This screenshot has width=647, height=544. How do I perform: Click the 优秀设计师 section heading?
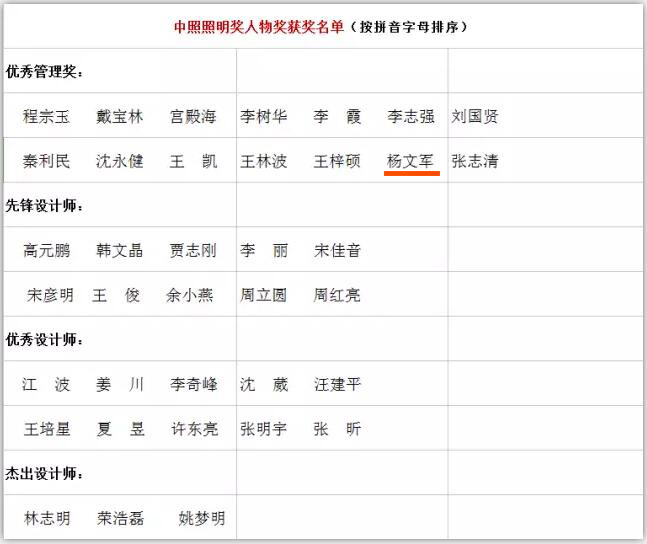coord(45,340)
